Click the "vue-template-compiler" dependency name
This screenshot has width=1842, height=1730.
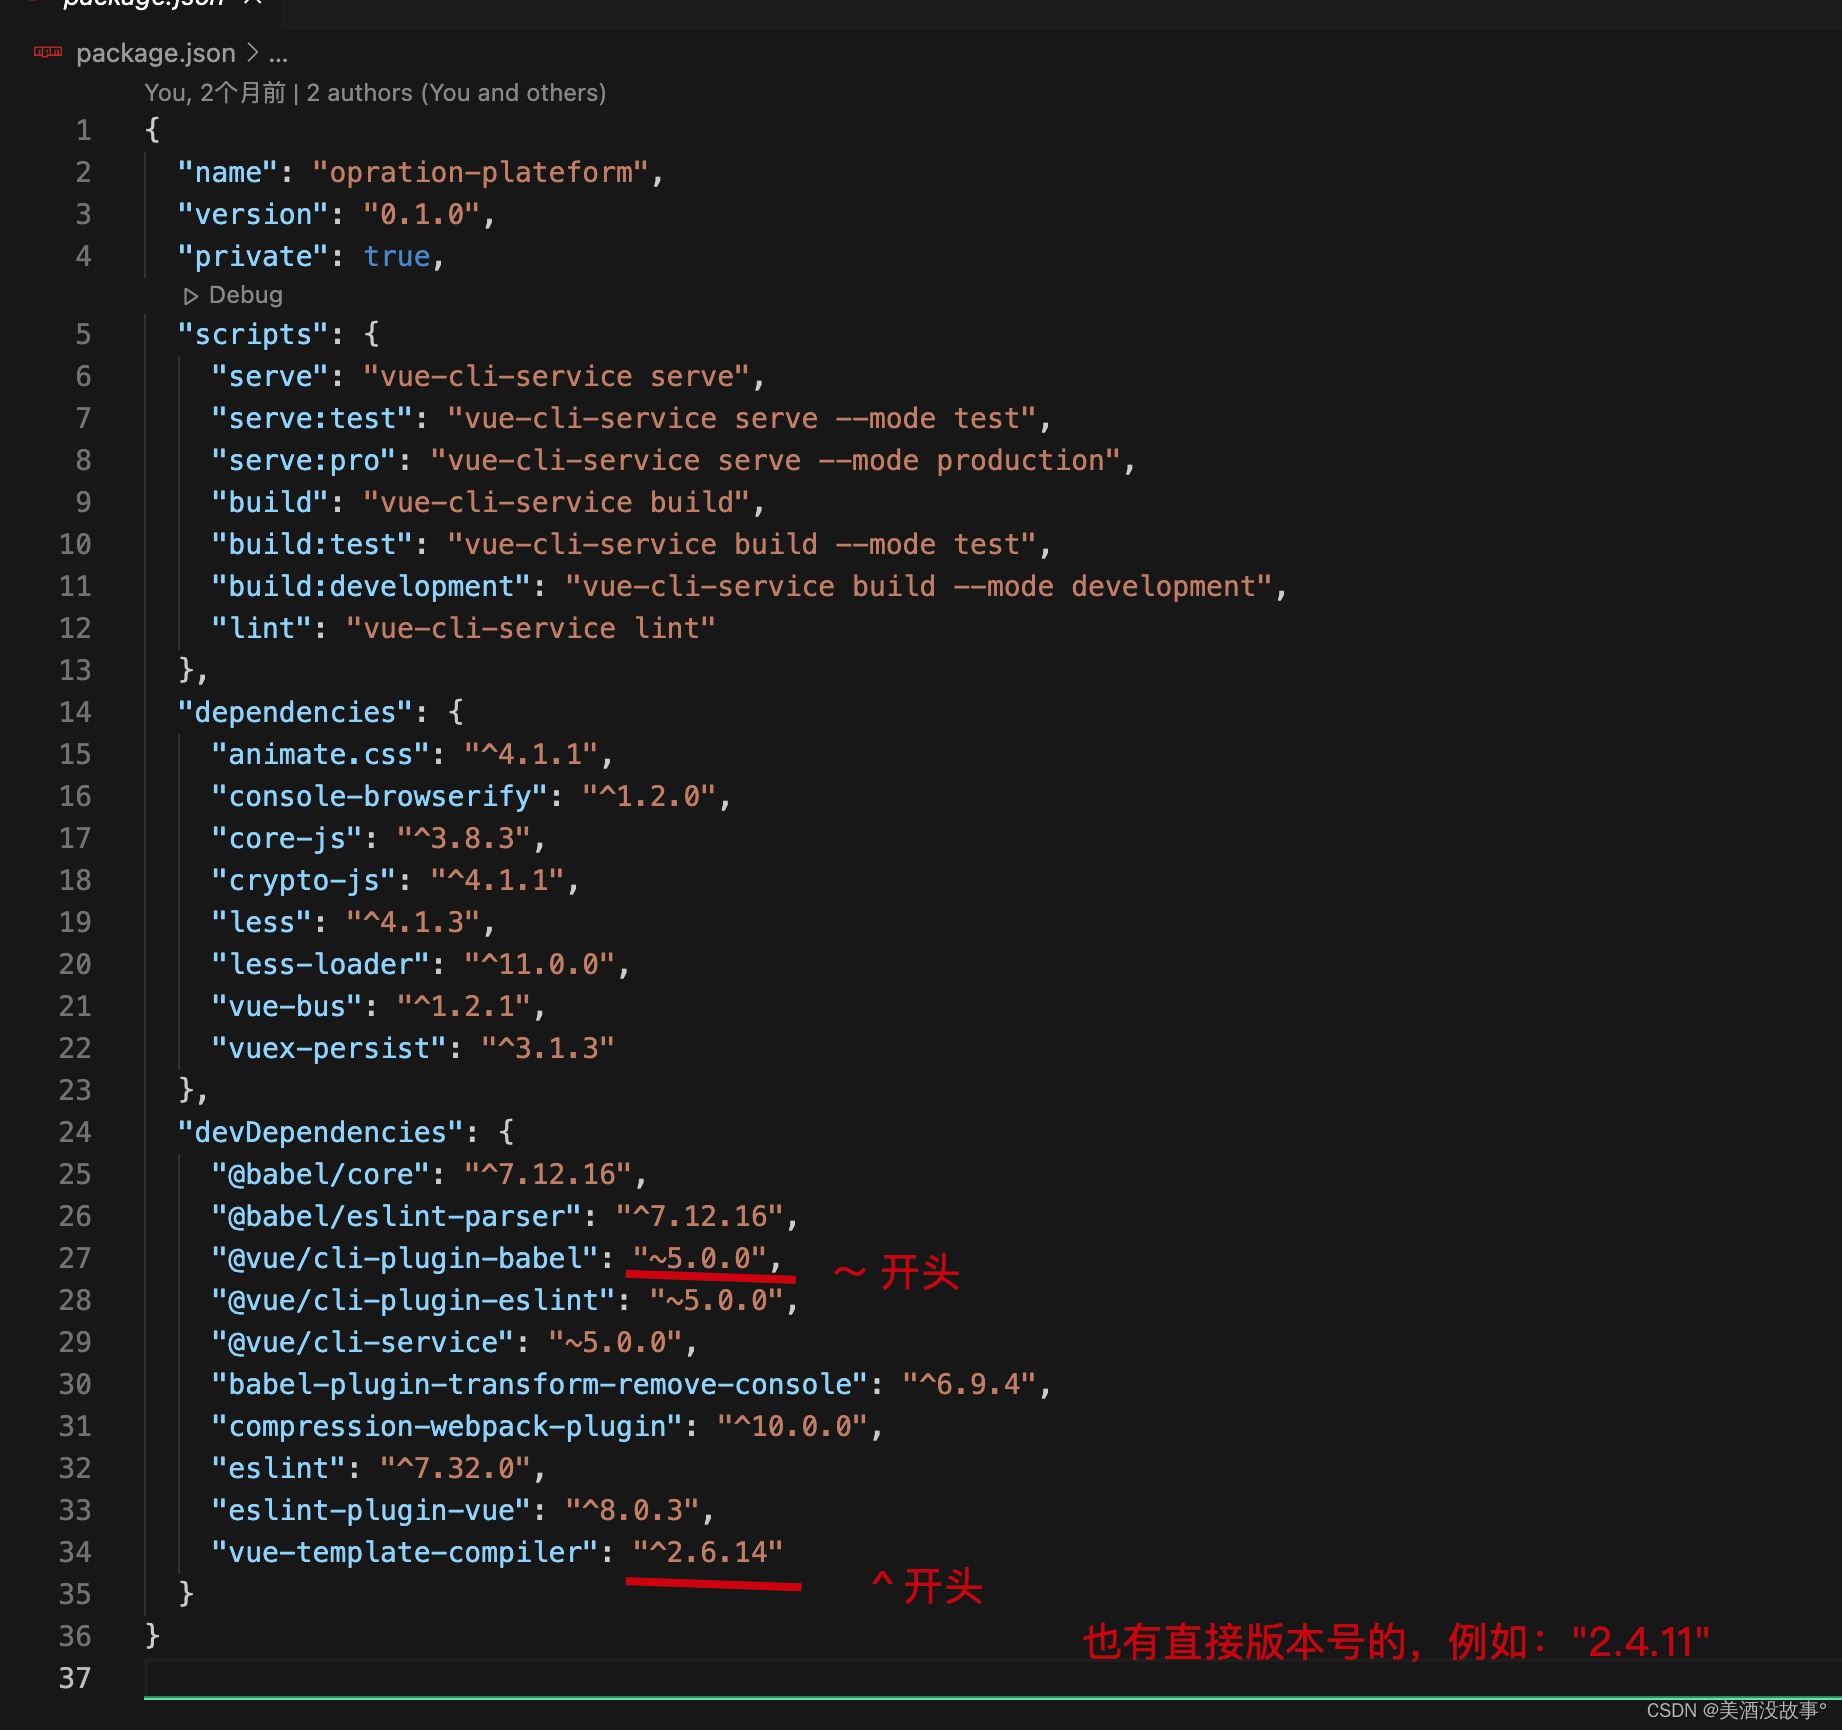(406, 1552)
